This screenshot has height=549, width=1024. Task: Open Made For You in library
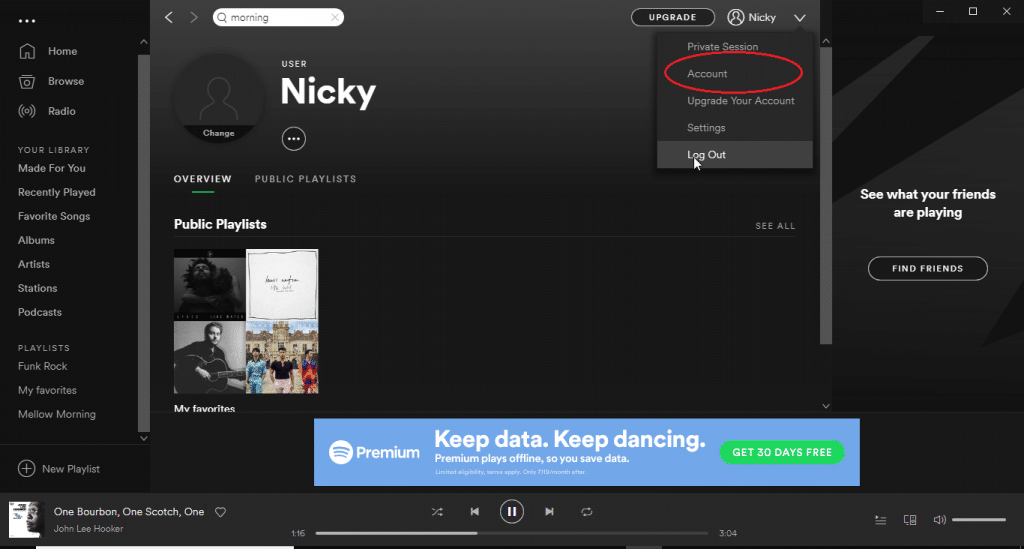coord(52,168)
